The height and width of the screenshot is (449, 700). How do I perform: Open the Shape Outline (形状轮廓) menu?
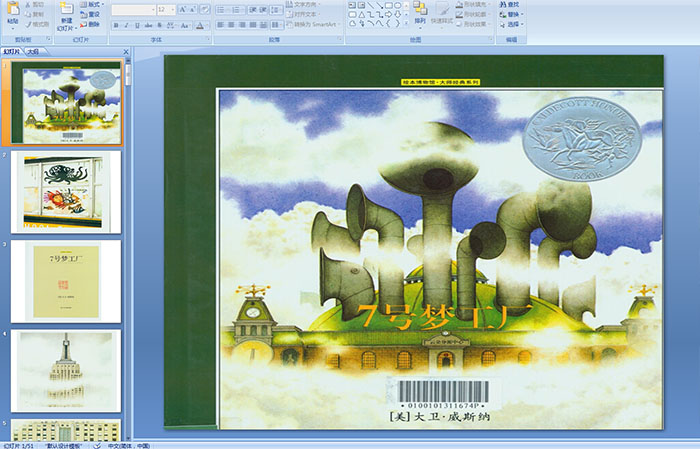(473, 14)
